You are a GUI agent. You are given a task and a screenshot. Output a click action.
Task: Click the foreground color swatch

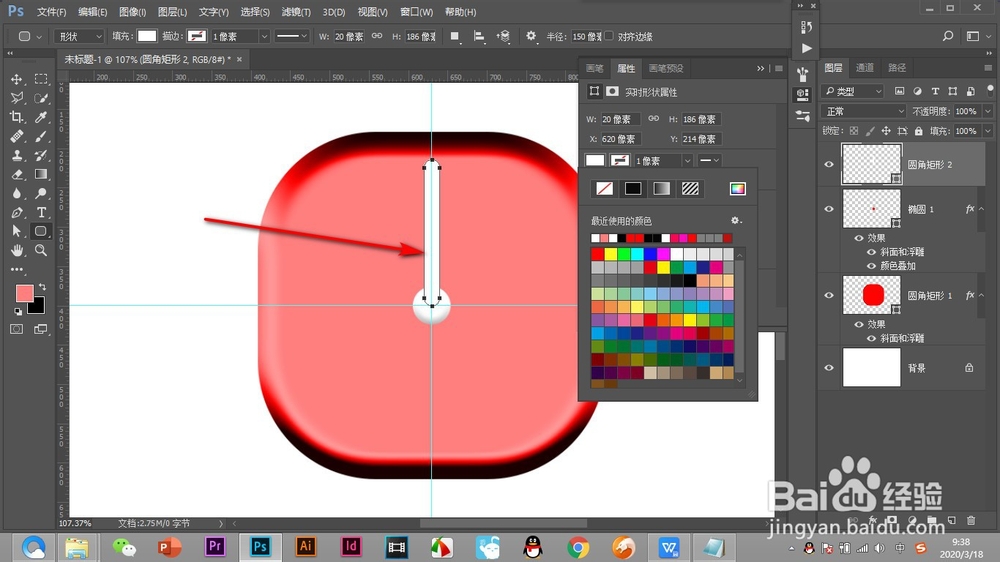pos(24,293)
